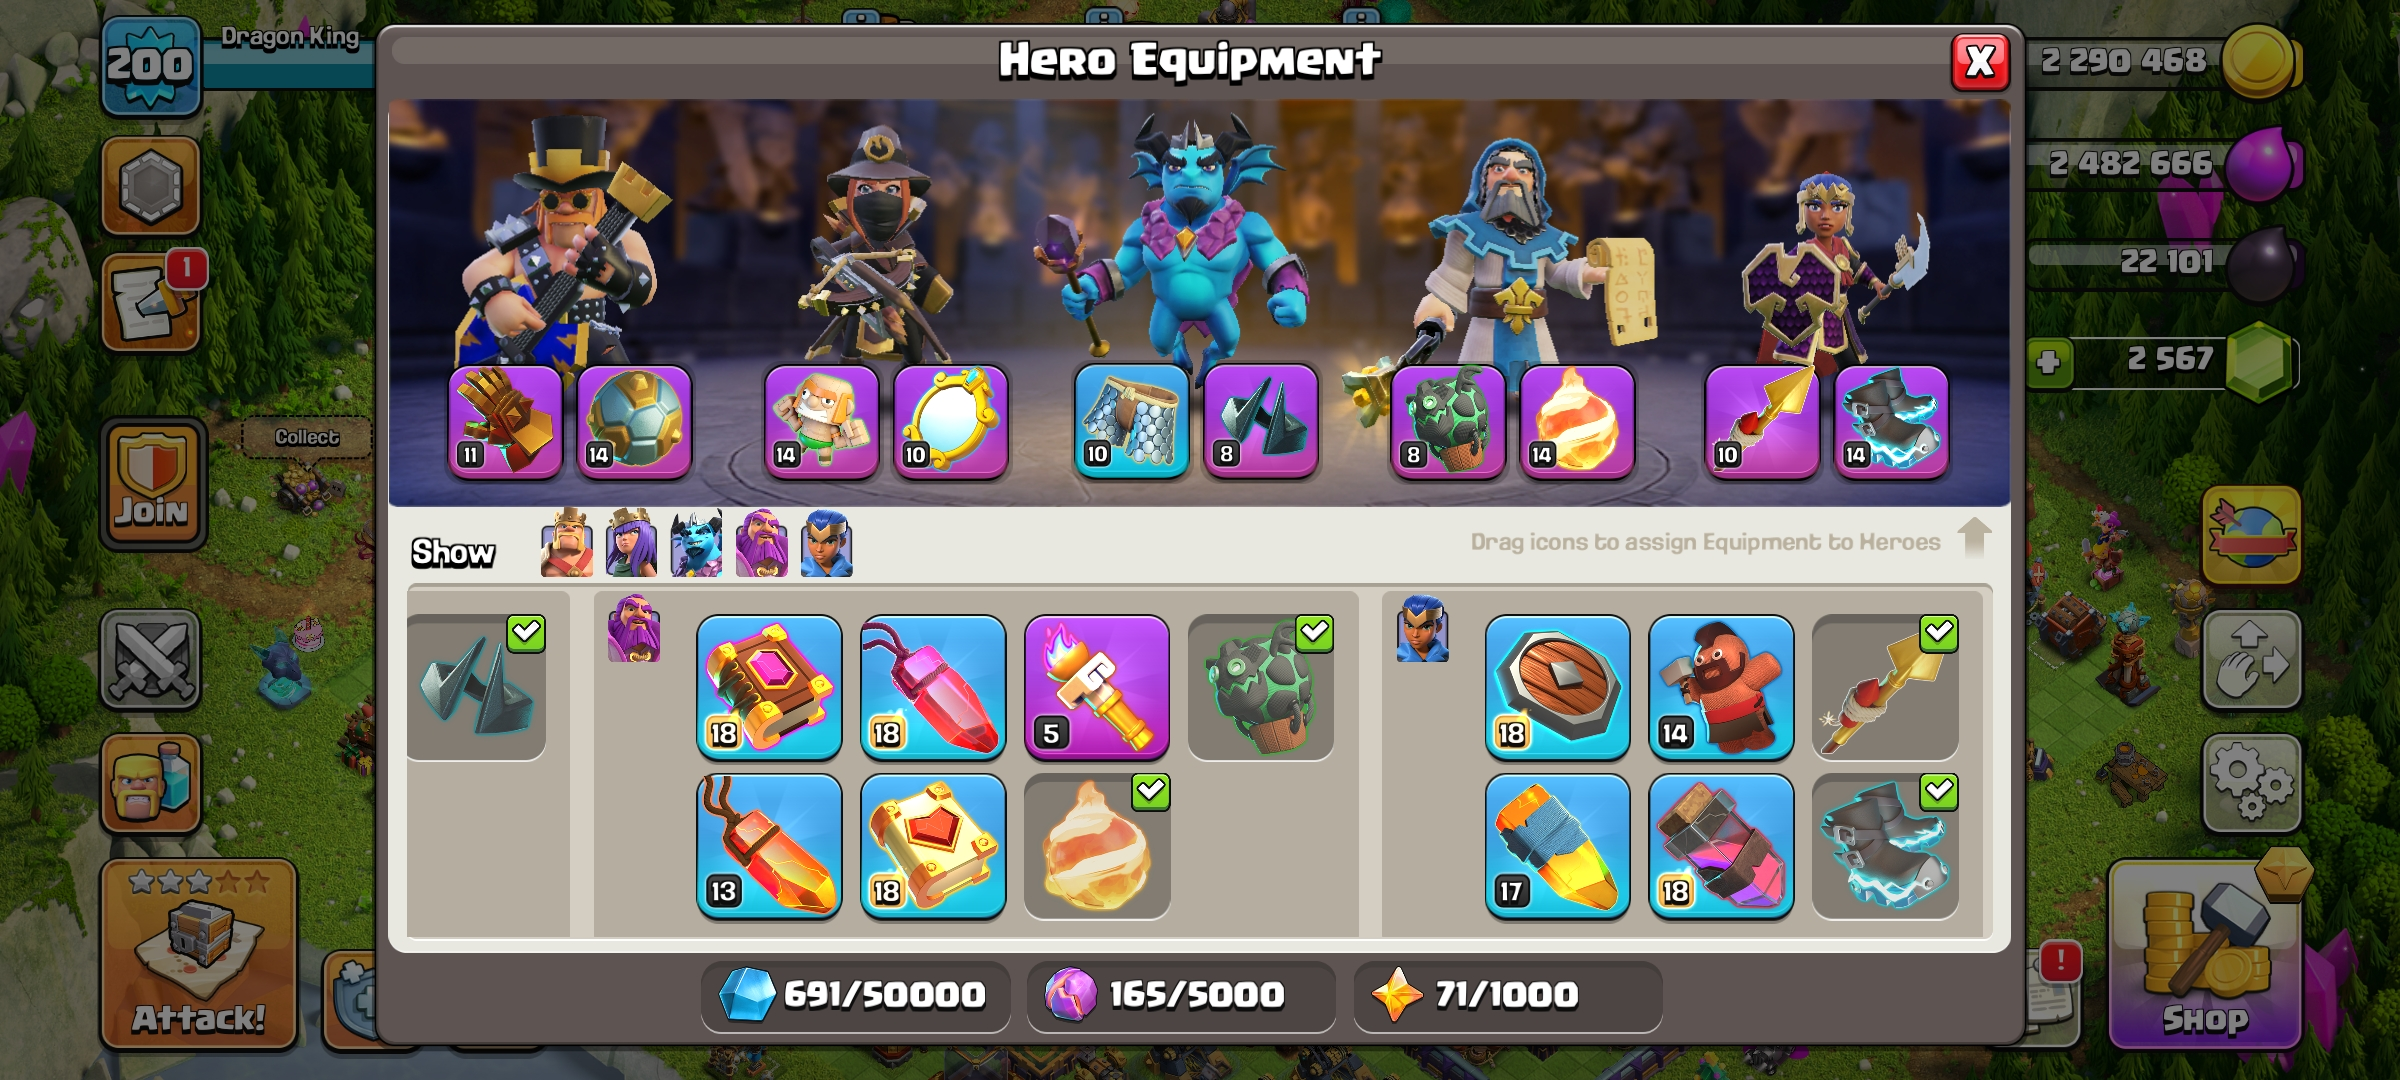The width and height of the screenshot is (2400, 1080).
Task: Add gems with the green plus button
Action: (2048, 362)
